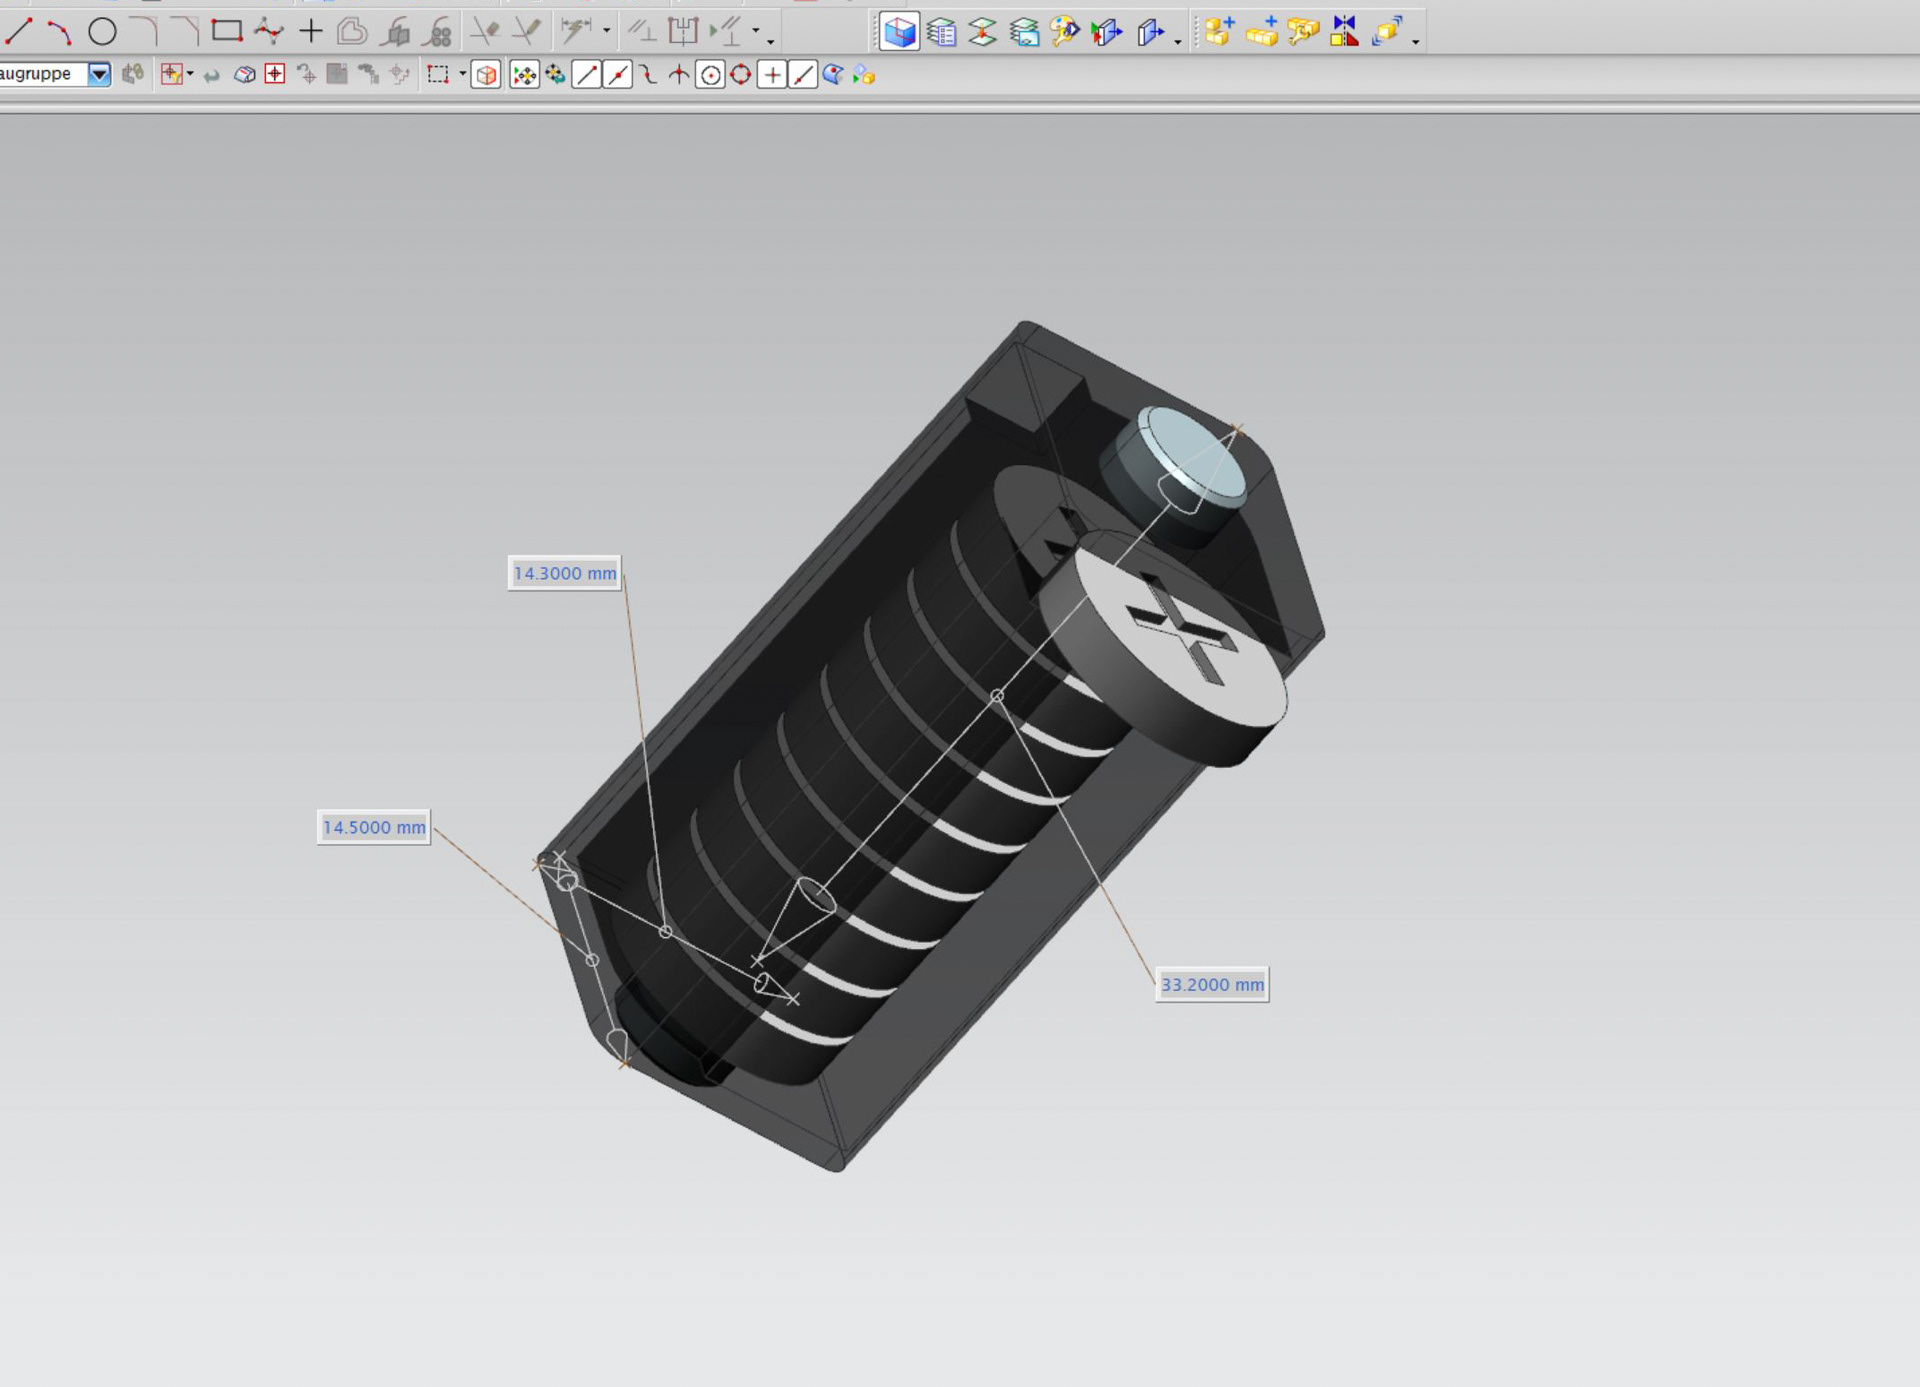Click the Add Component icon

1219,32
